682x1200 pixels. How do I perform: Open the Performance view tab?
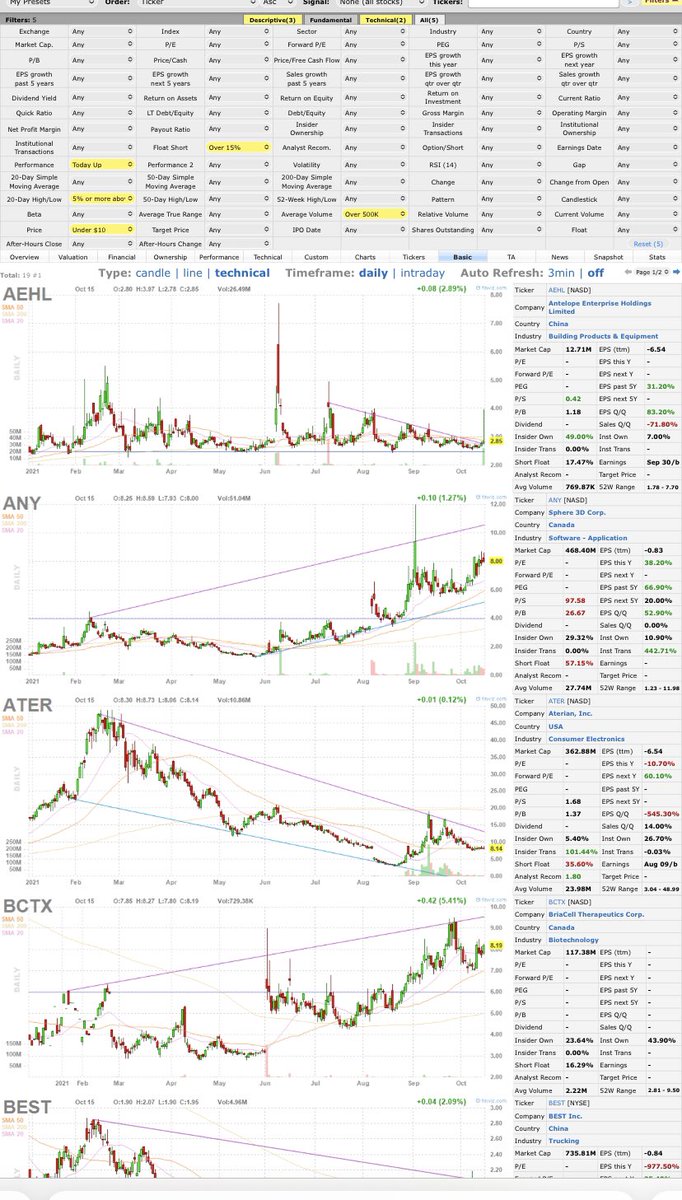[x=219, y=257]
